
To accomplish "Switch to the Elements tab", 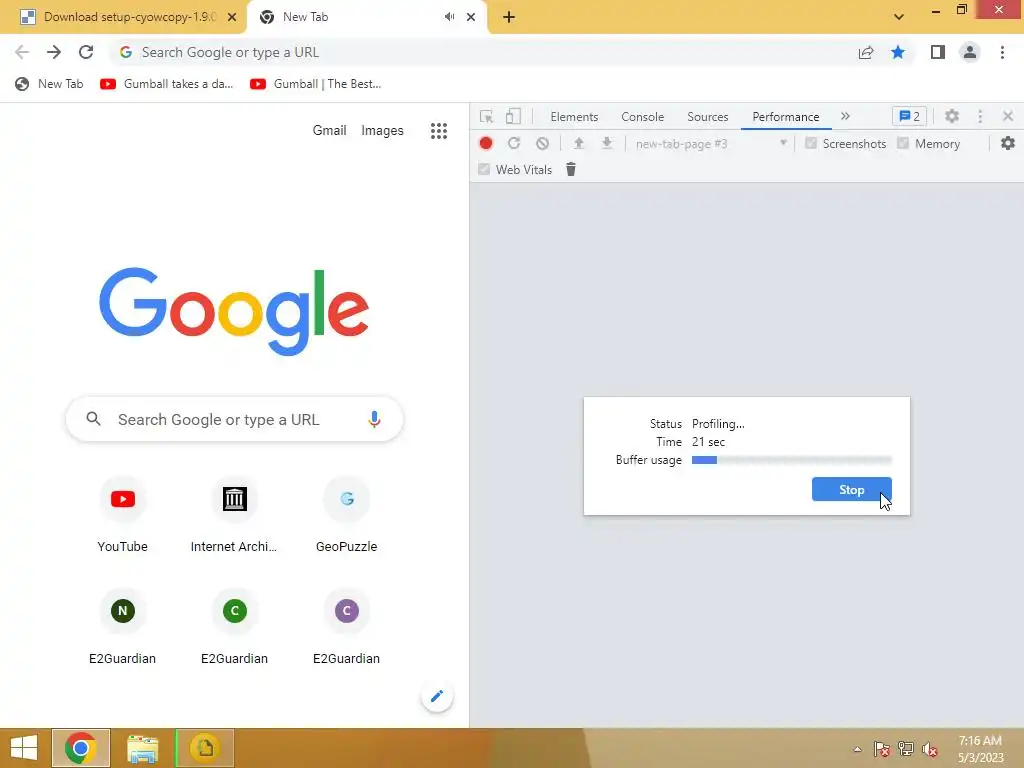I will (574, 117).
